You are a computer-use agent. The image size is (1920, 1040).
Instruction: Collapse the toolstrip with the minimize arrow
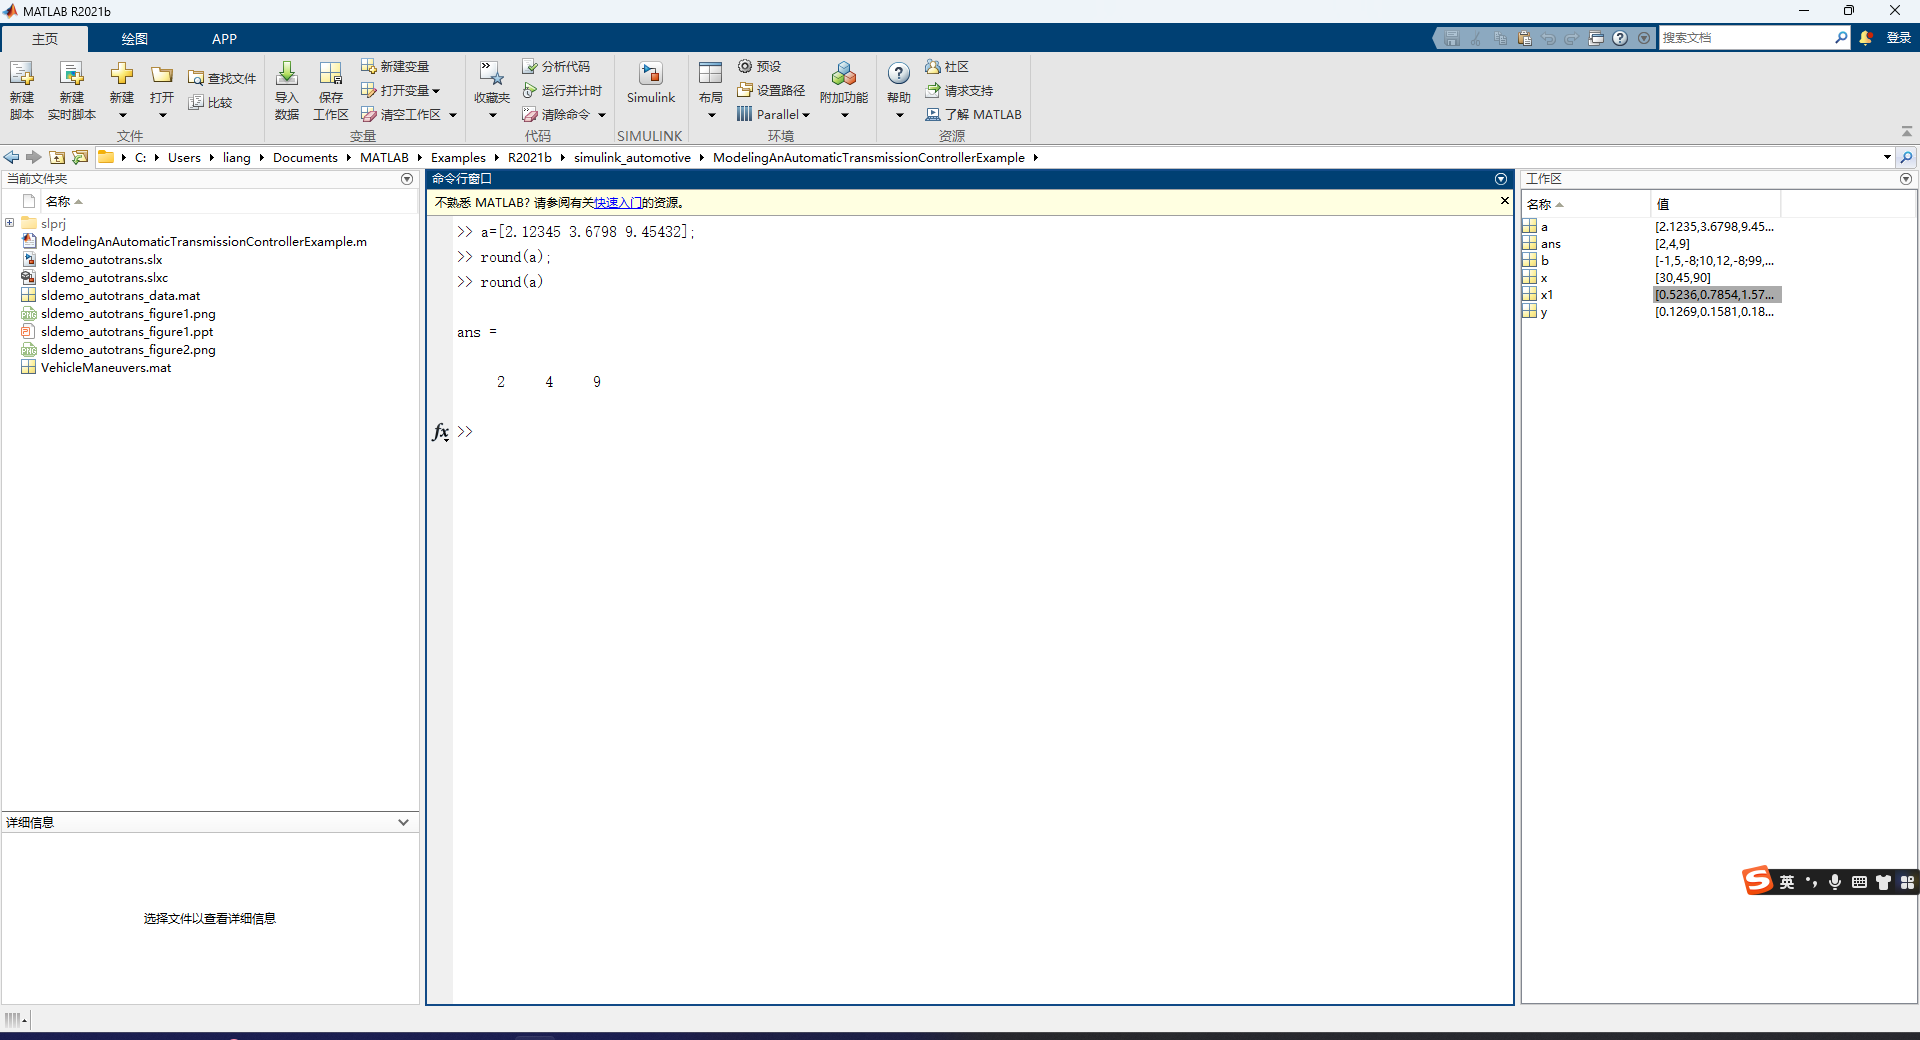tap(1907, 132)
